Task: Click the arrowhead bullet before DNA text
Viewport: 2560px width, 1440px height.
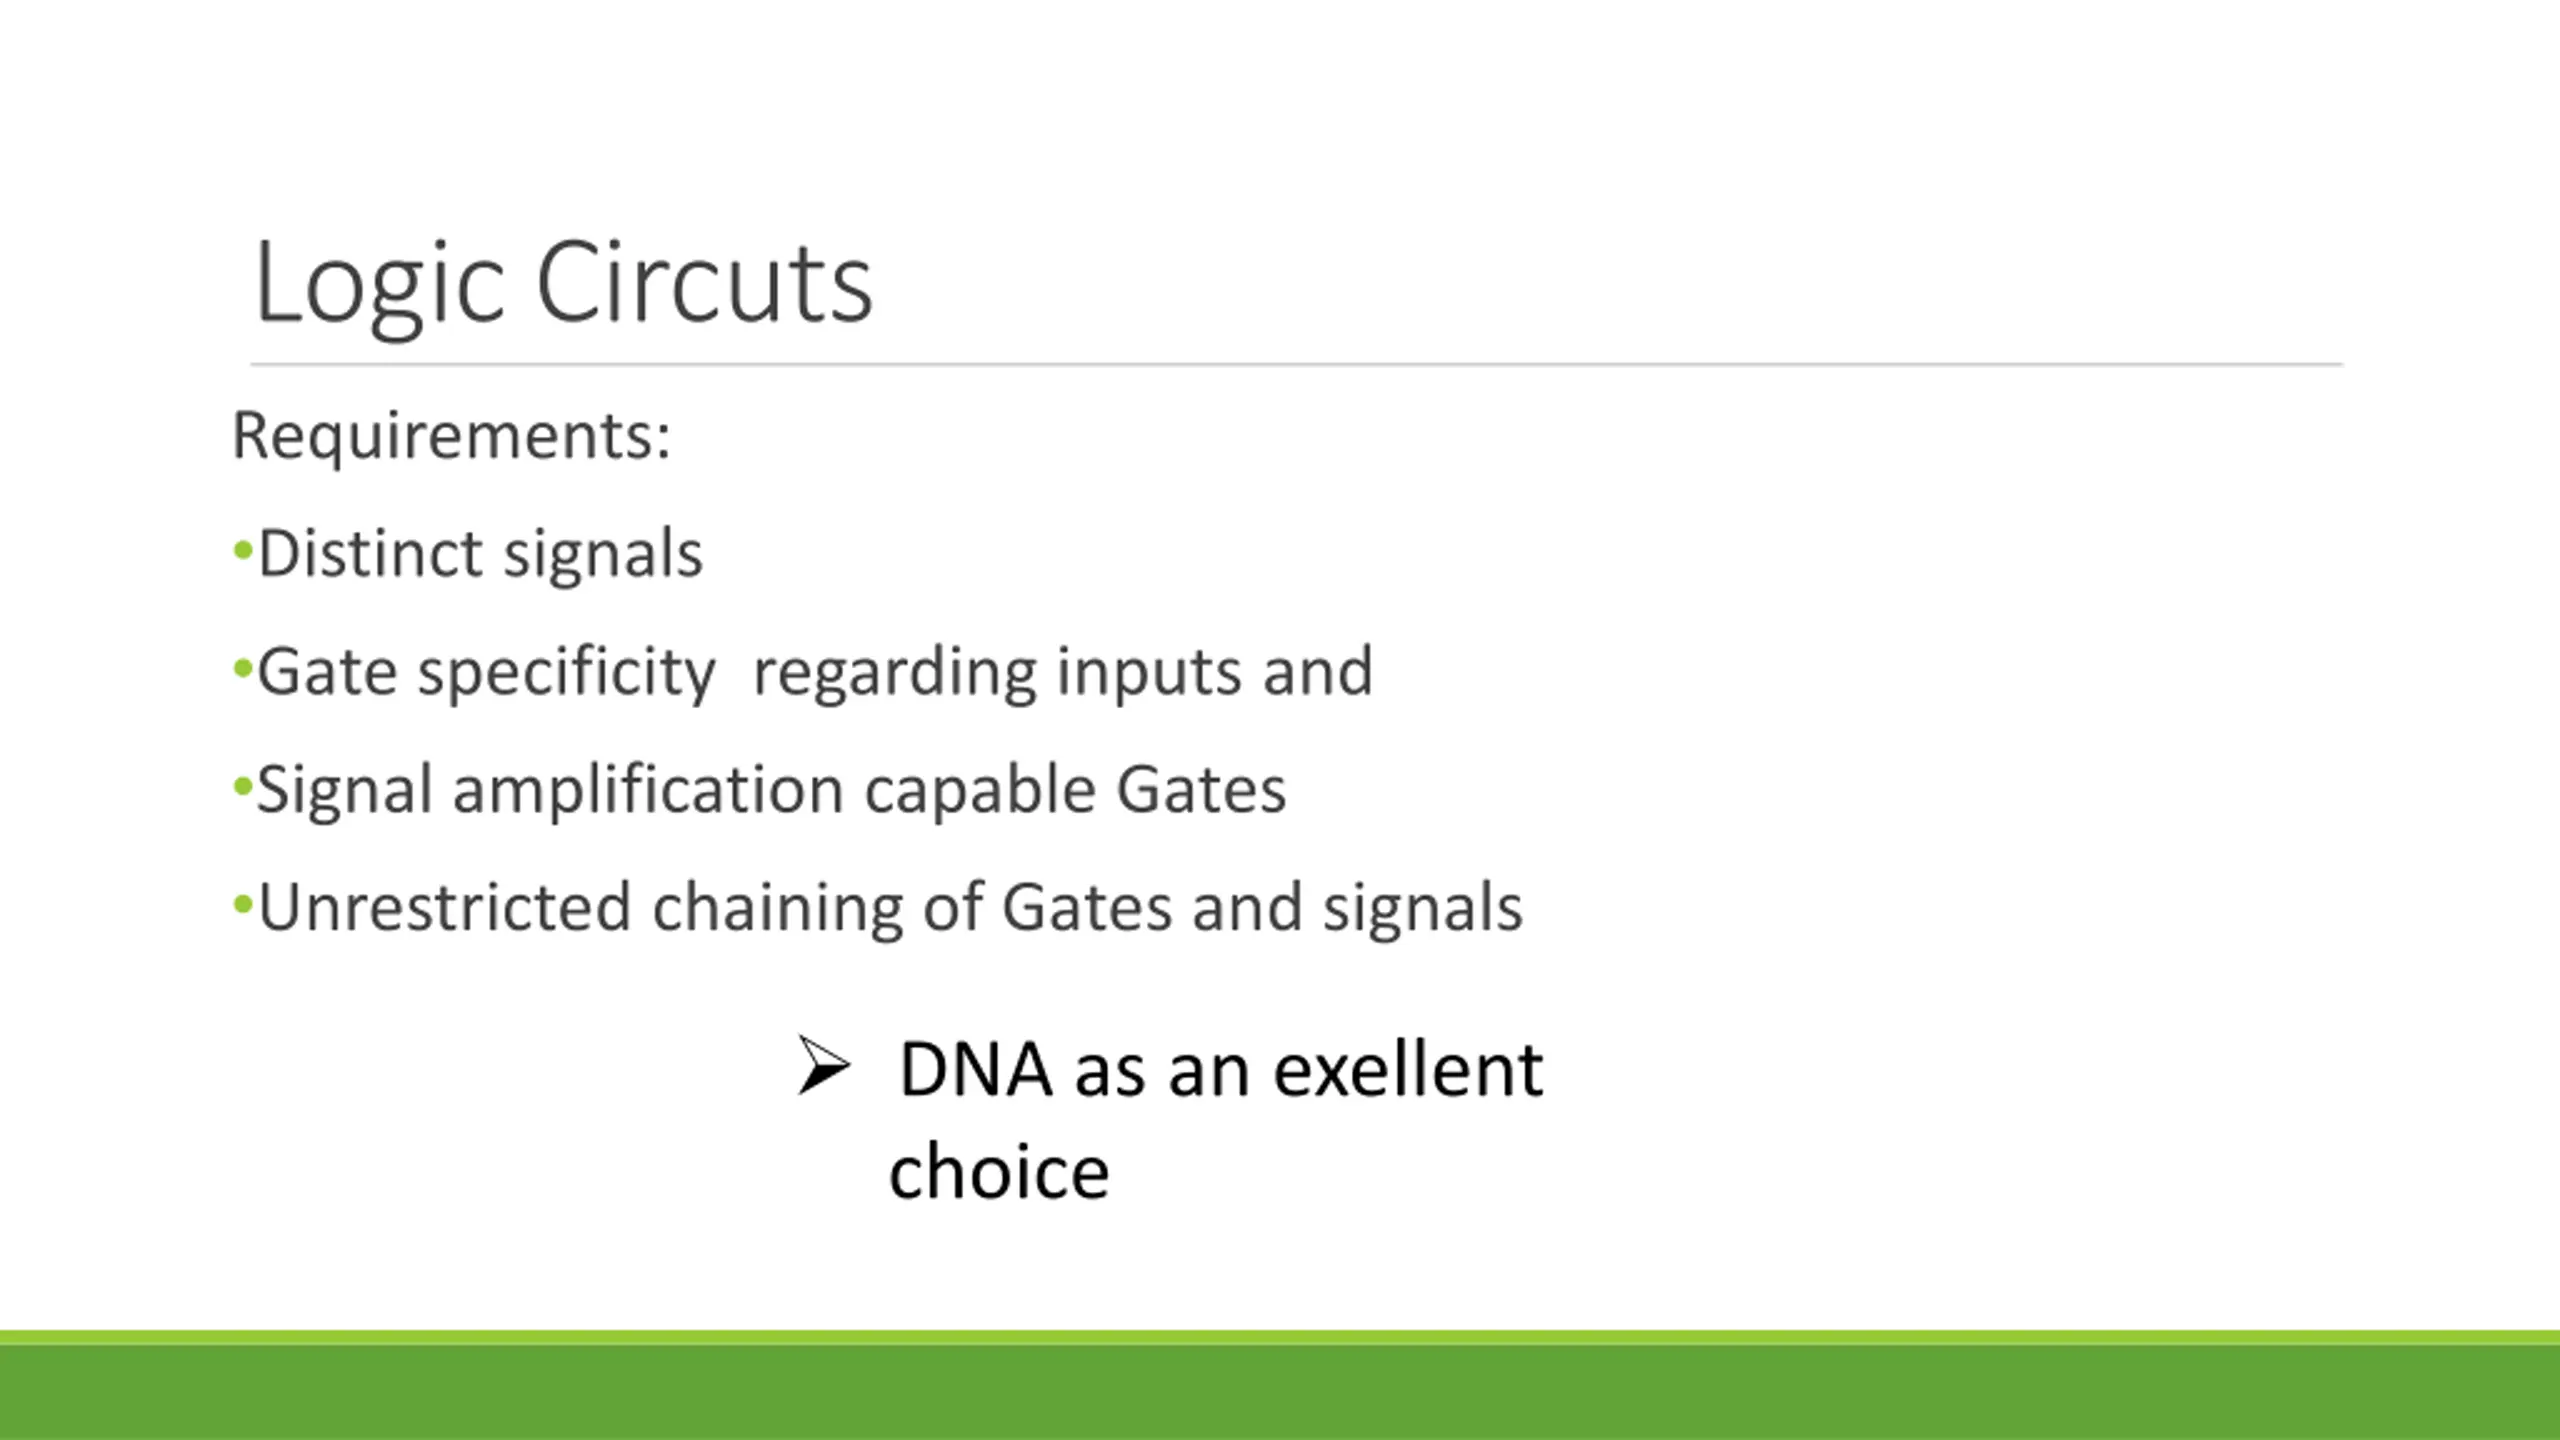Action: click(824, 1066)
